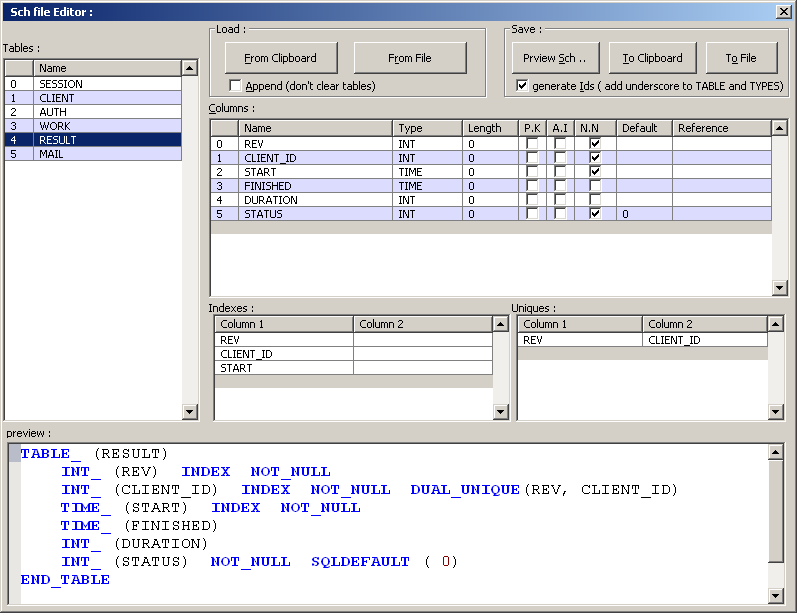The height and width of the screenshot is (613, 797).
Task: Toggle N.N checkbox for REV column
Action: (595, 144)
